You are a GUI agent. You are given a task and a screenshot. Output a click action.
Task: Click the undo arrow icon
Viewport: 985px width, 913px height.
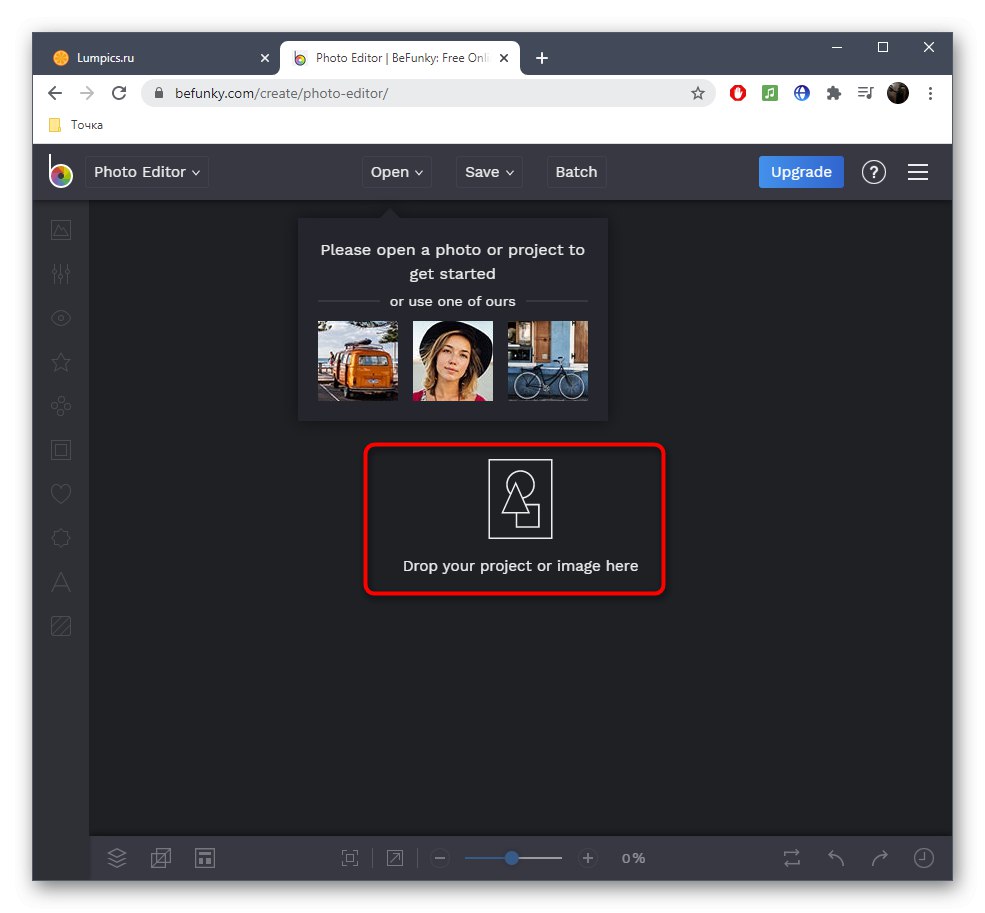coord(836,858)
